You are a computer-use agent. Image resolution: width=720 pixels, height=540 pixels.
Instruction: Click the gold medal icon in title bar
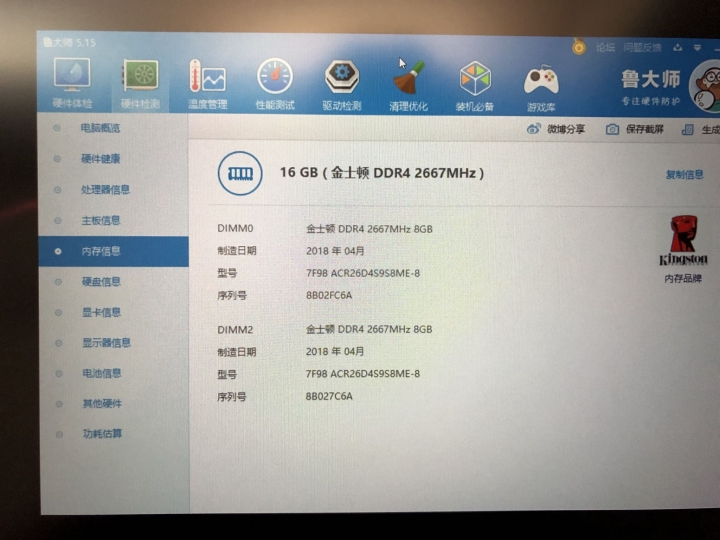pos(579,46)
